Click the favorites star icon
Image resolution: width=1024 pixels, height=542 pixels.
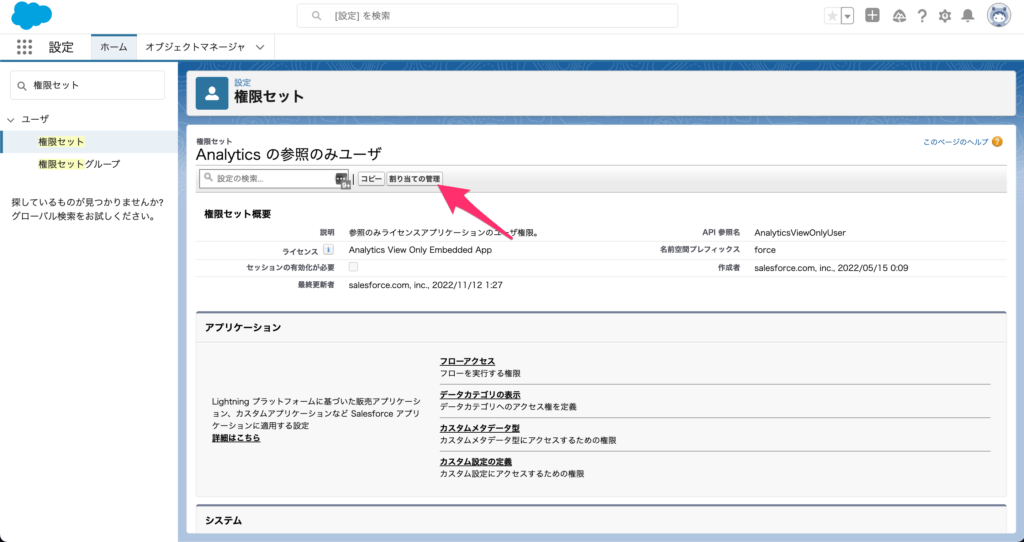coord(832,16)
